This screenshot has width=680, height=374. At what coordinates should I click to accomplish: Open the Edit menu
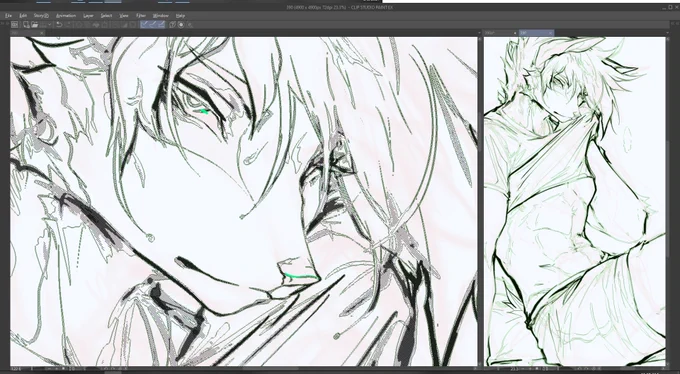(23, 16)
